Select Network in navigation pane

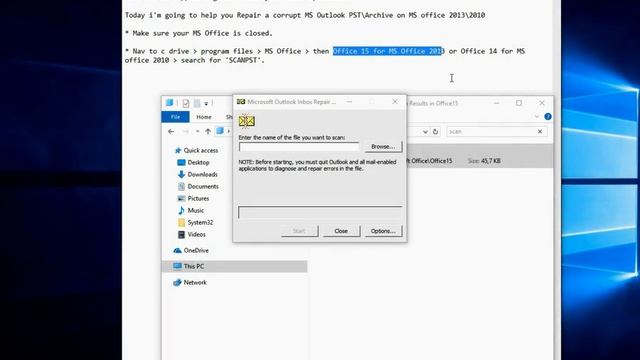pos(195,282)
